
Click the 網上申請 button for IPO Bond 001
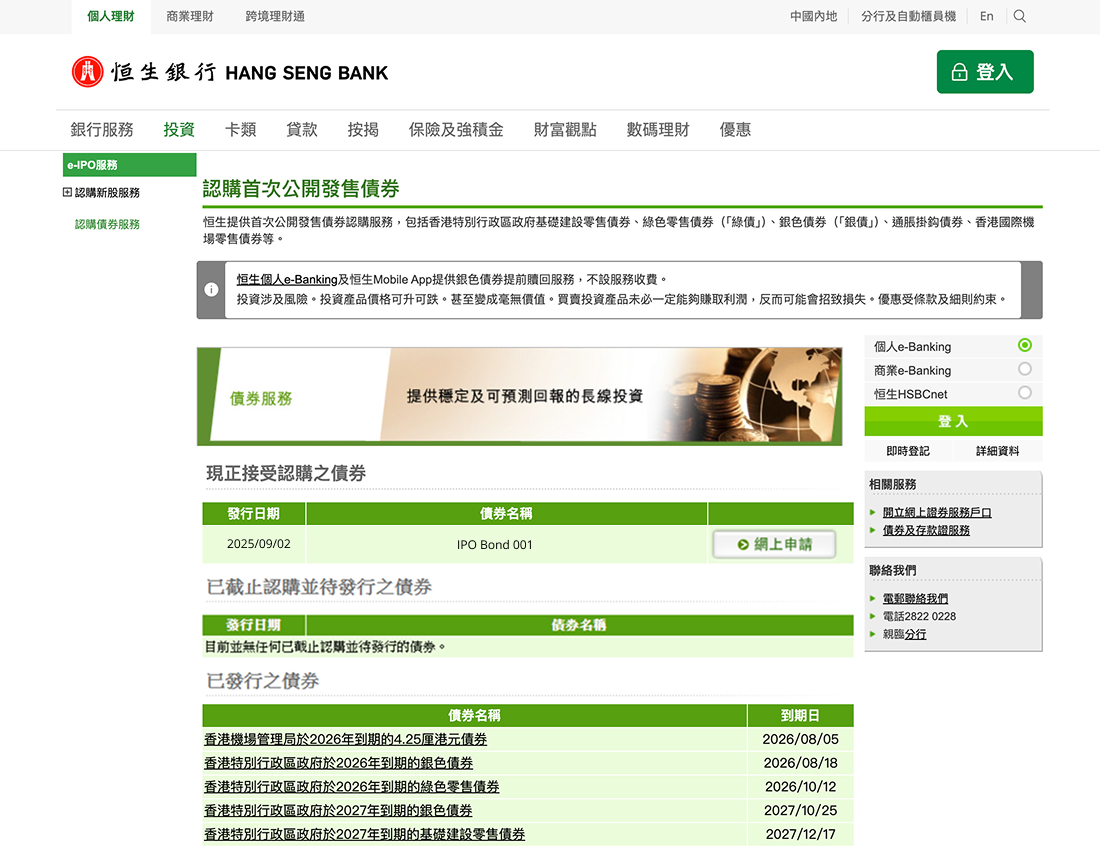coord(774,543)
